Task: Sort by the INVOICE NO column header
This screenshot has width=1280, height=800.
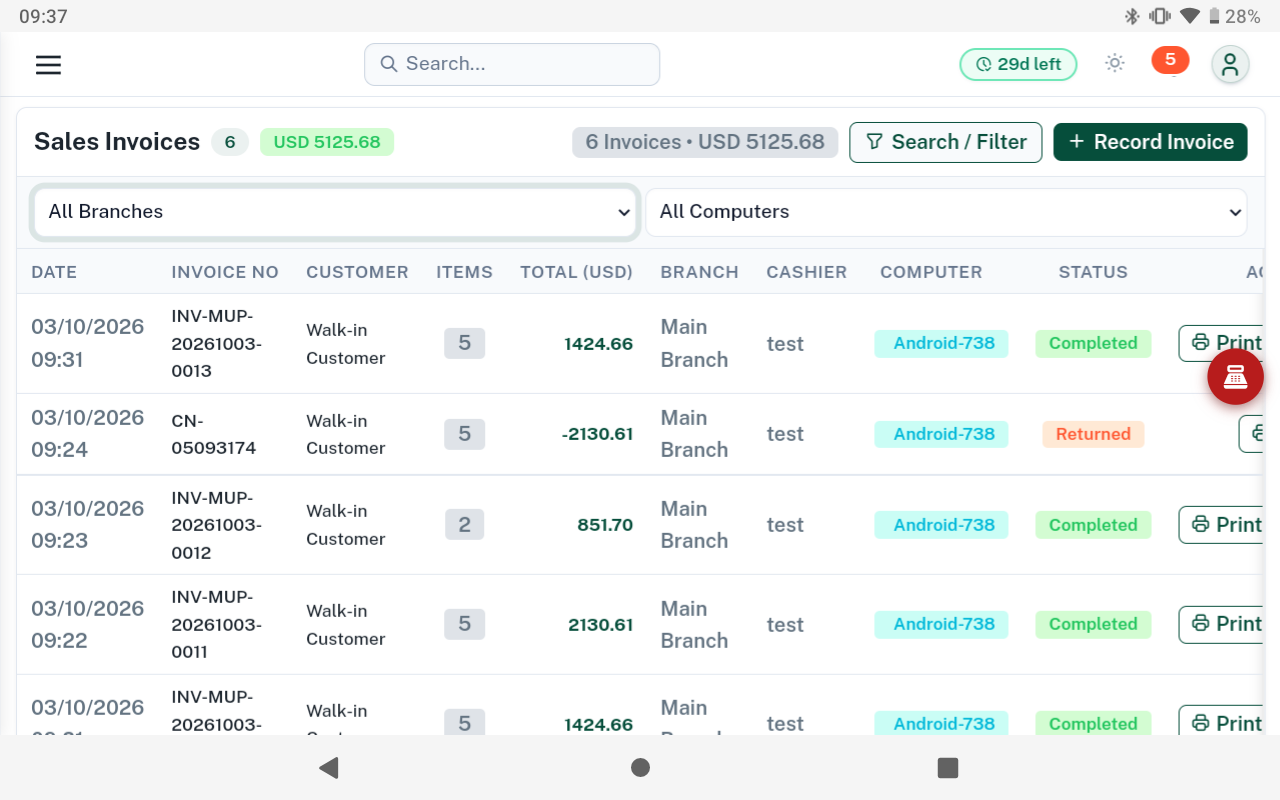Action: click(225, 272)
